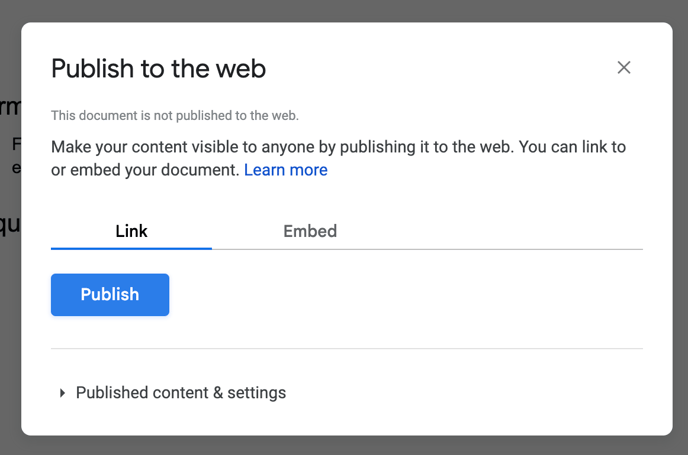
Task: Click empty dialog space right of Publish button
Action: click(400, 295)
